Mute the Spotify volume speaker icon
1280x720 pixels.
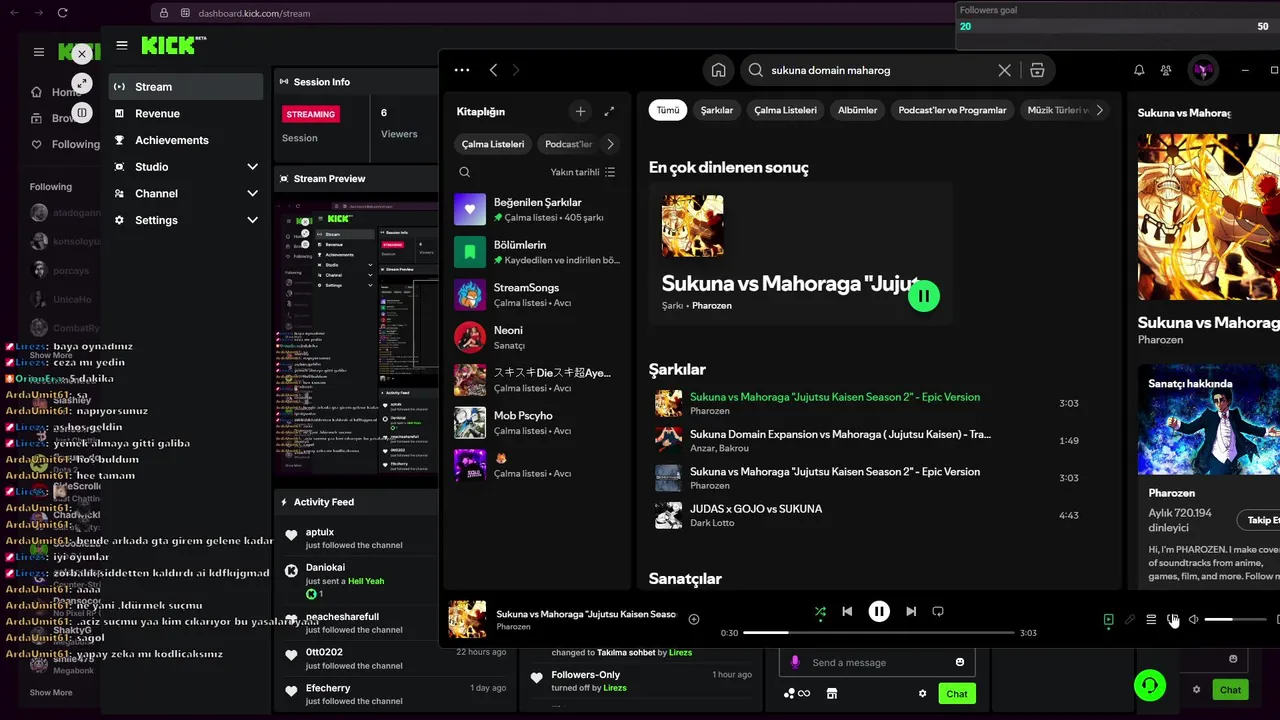coord(1194,620)
